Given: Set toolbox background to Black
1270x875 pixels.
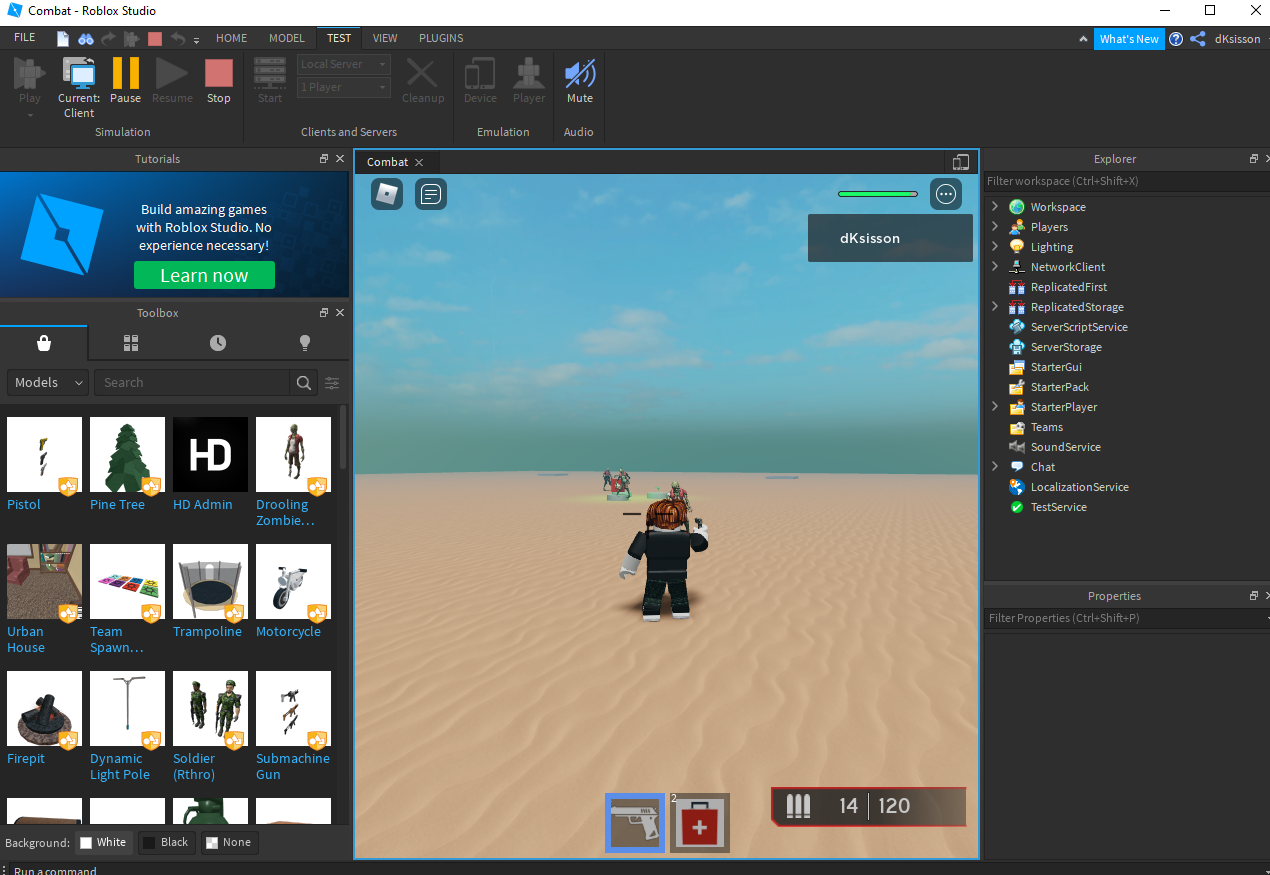Looking at the screenshot, I should (x=166, y=842).
